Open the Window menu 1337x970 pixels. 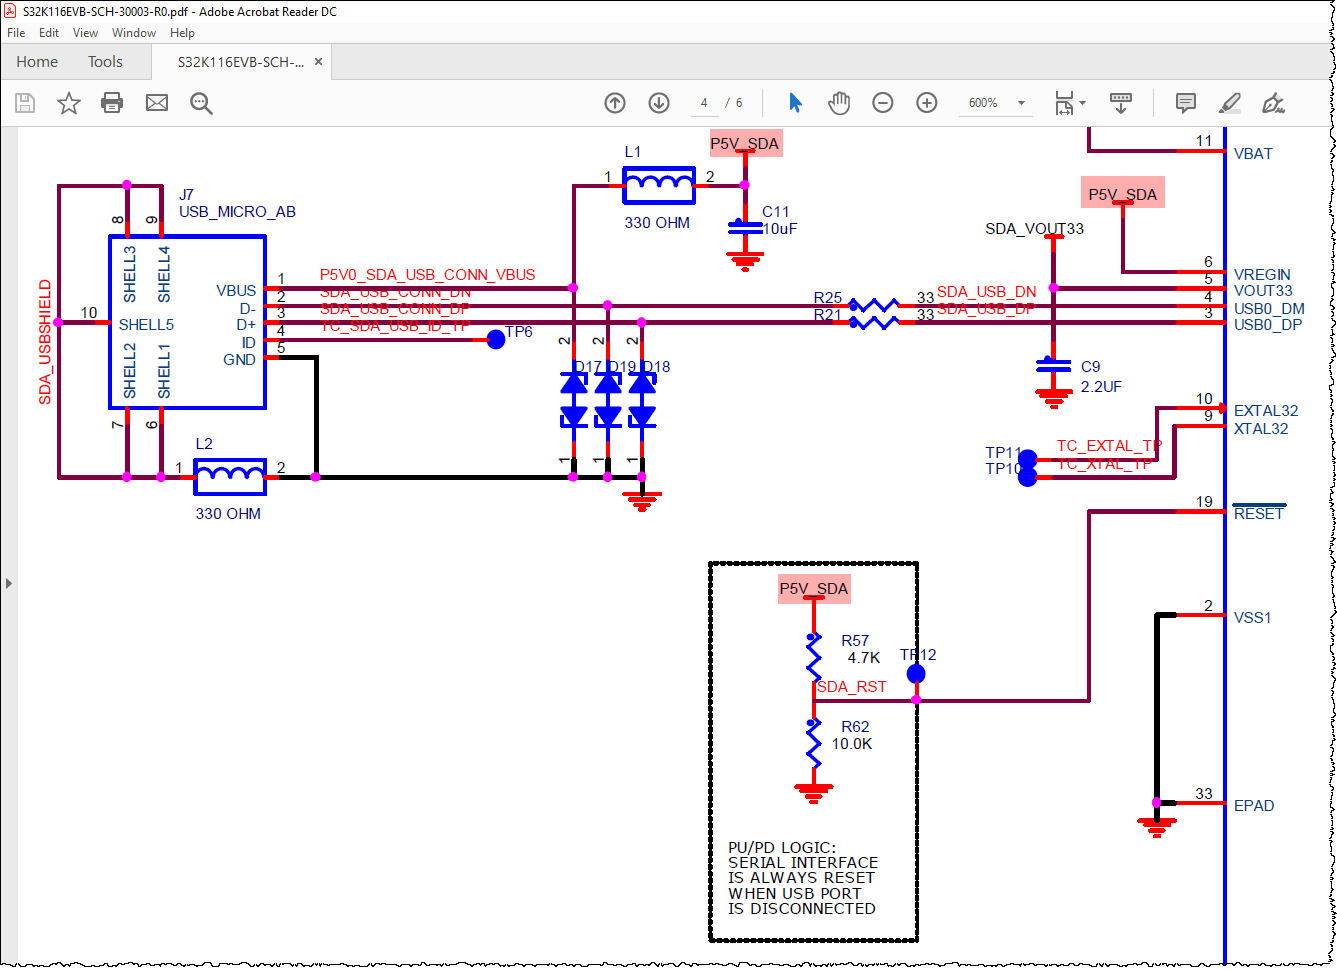point(134,33)
